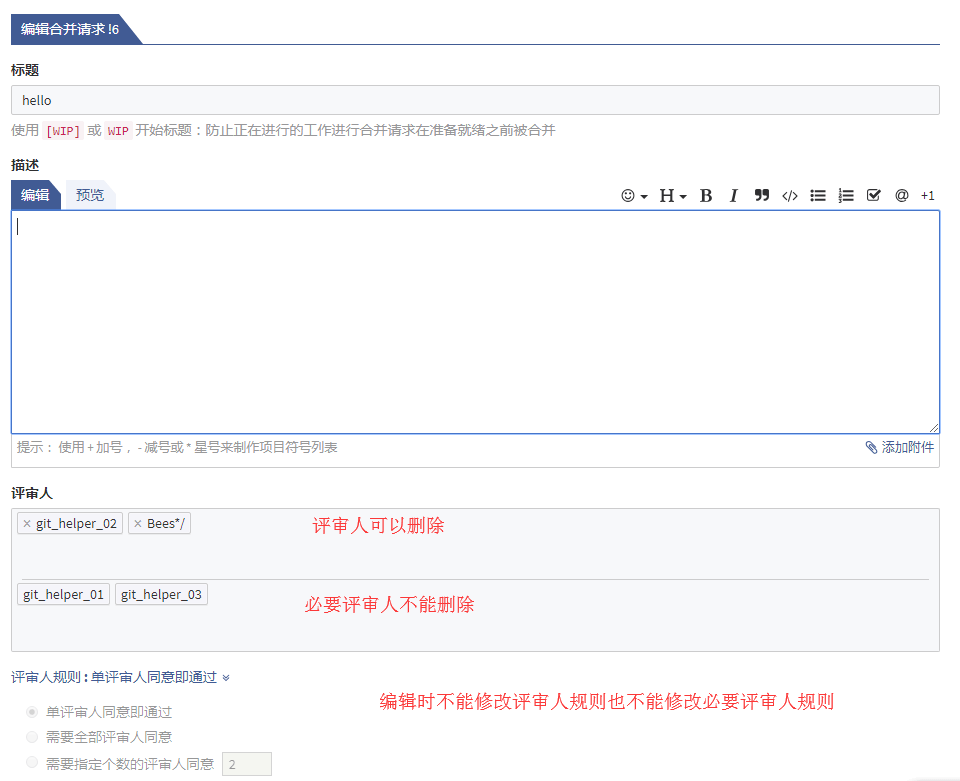
Task: Switch to the 预览 tab
Action: pyautogui.click(x=90, y=195)
